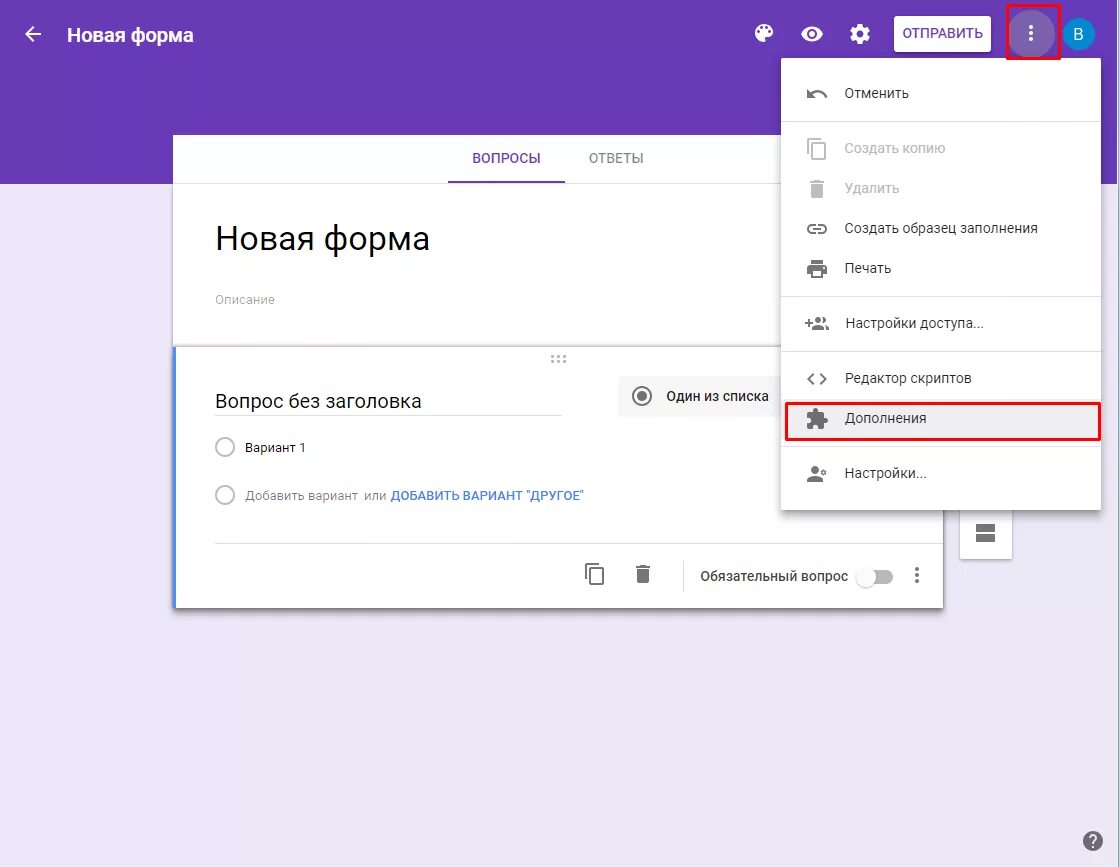The image size is (1119, 867).
Task: Click ДОБАВИТЬ ВАРИАНТ "ДРУГОЕ" link
Action: (x=487, y=495)
